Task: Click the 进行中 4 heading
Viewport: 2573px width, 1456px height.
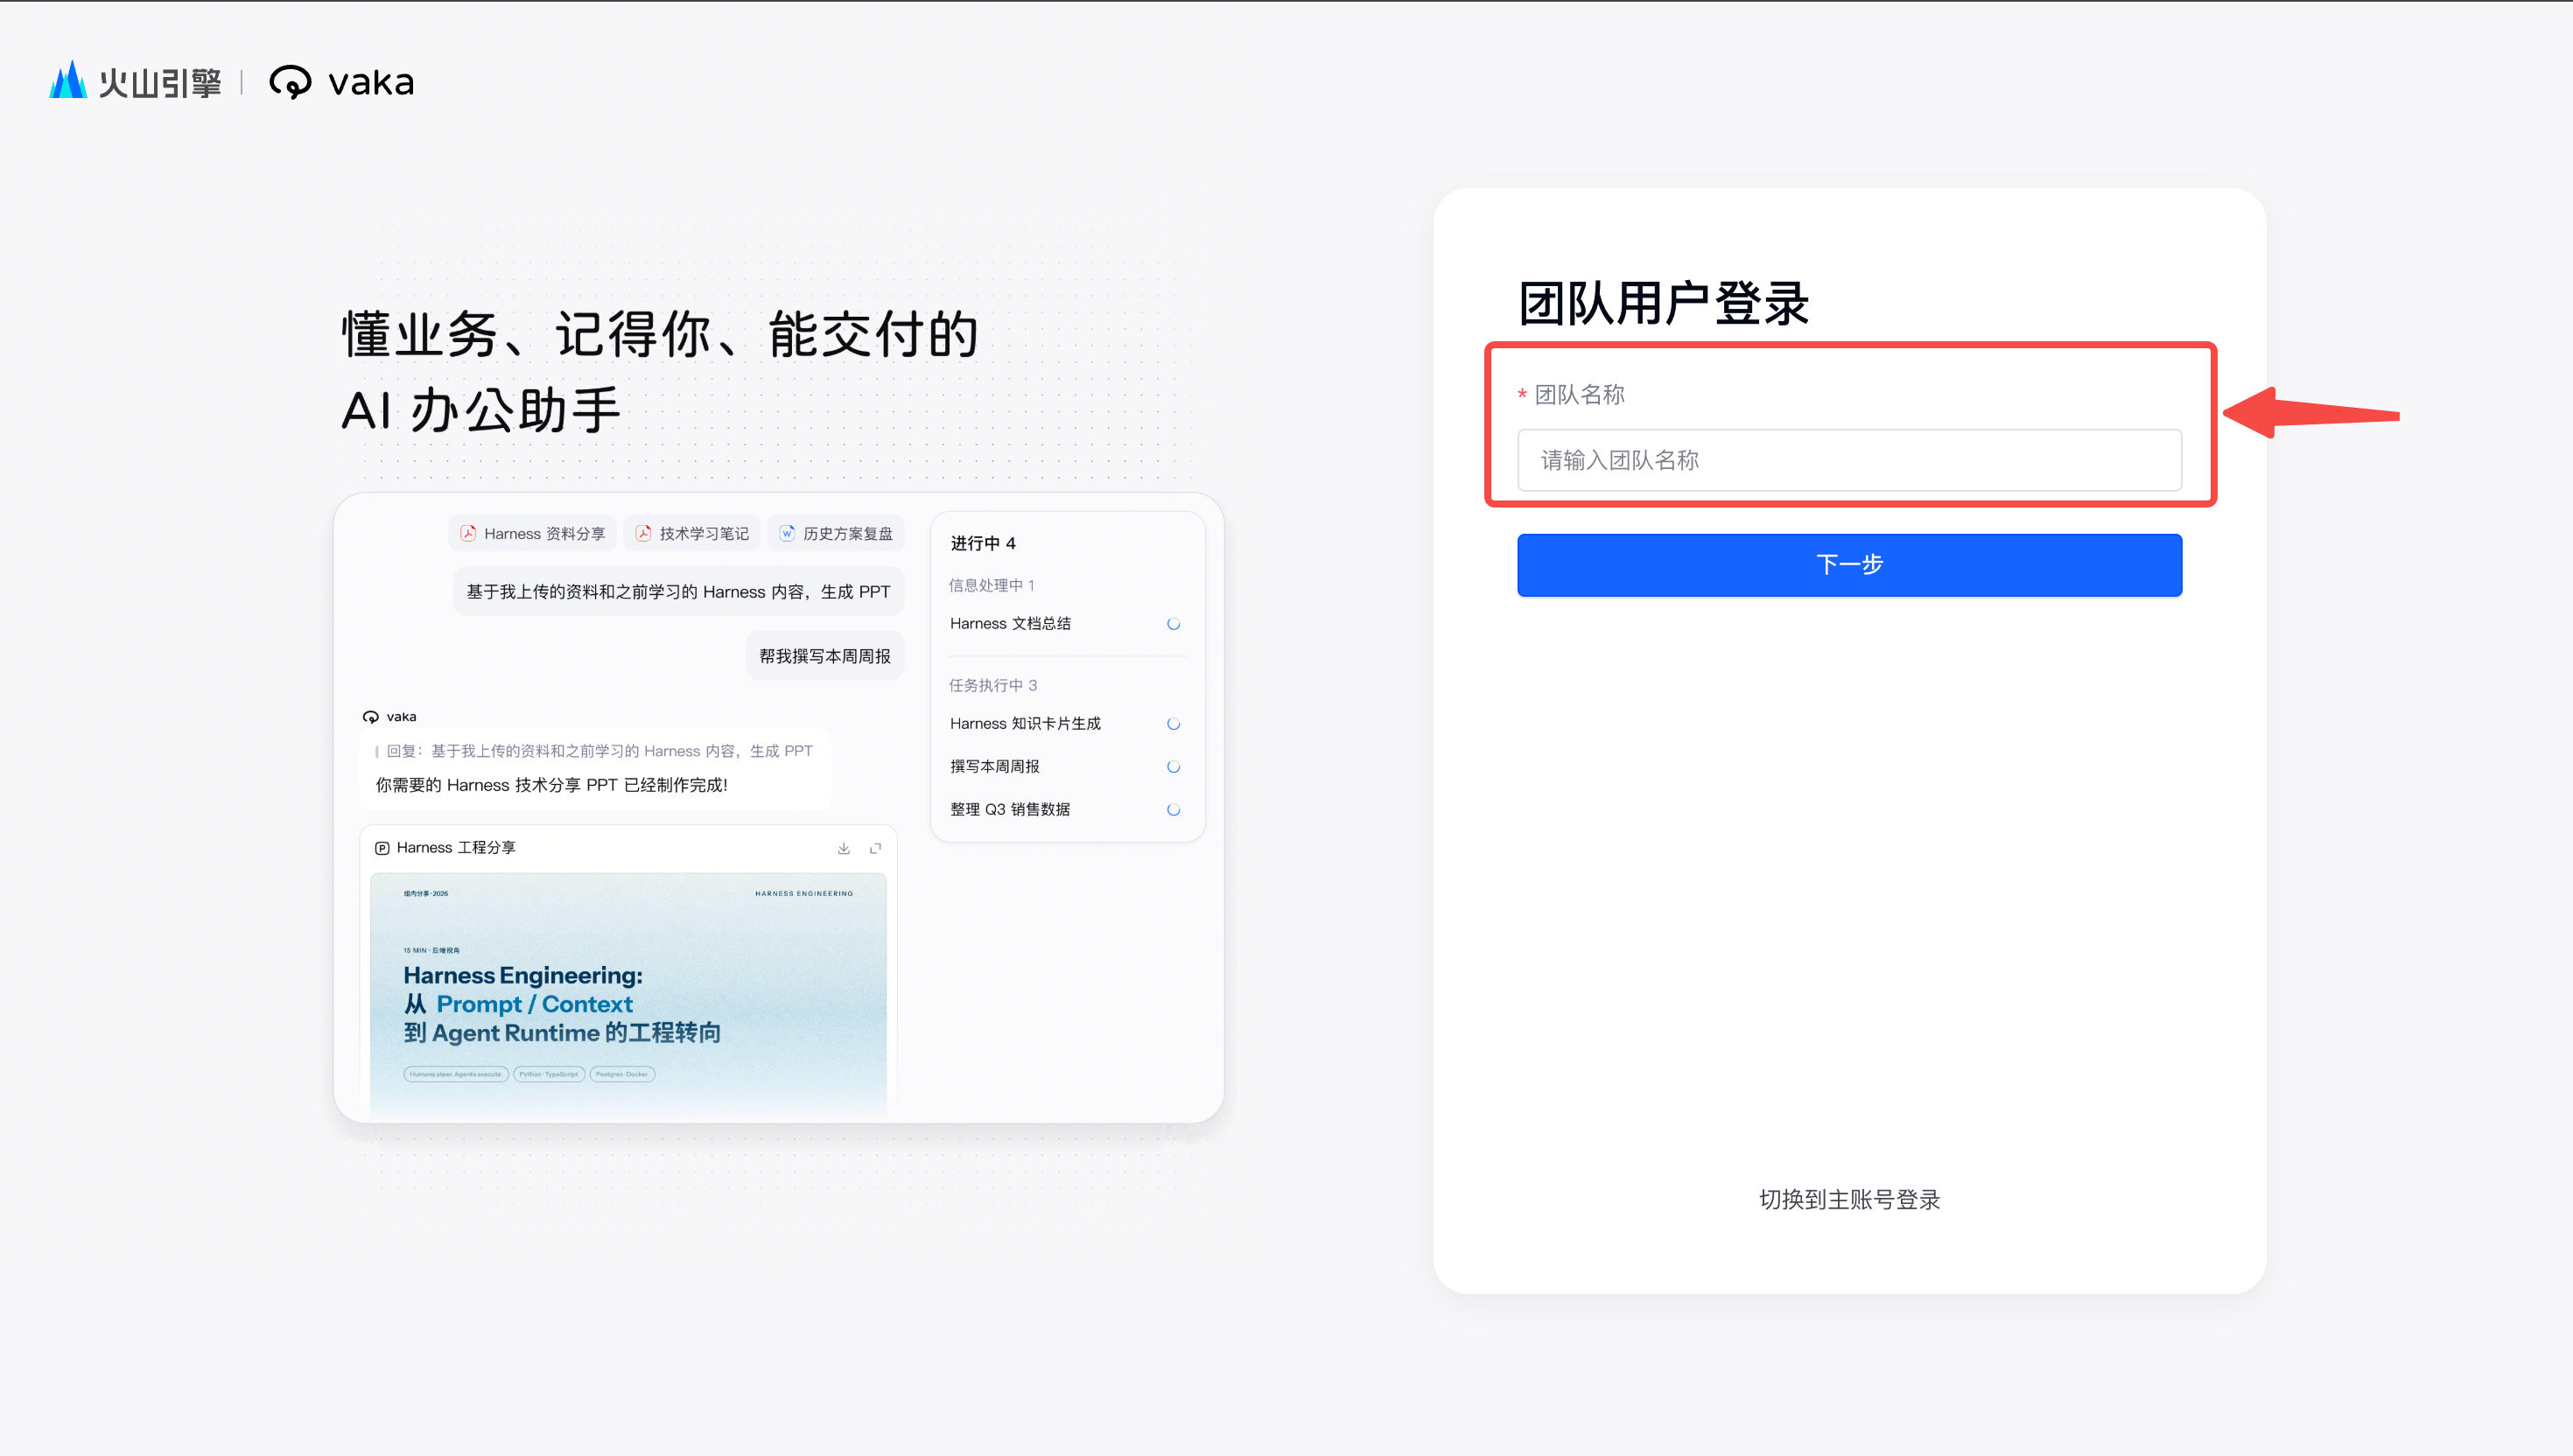Action: click(983, 543)
